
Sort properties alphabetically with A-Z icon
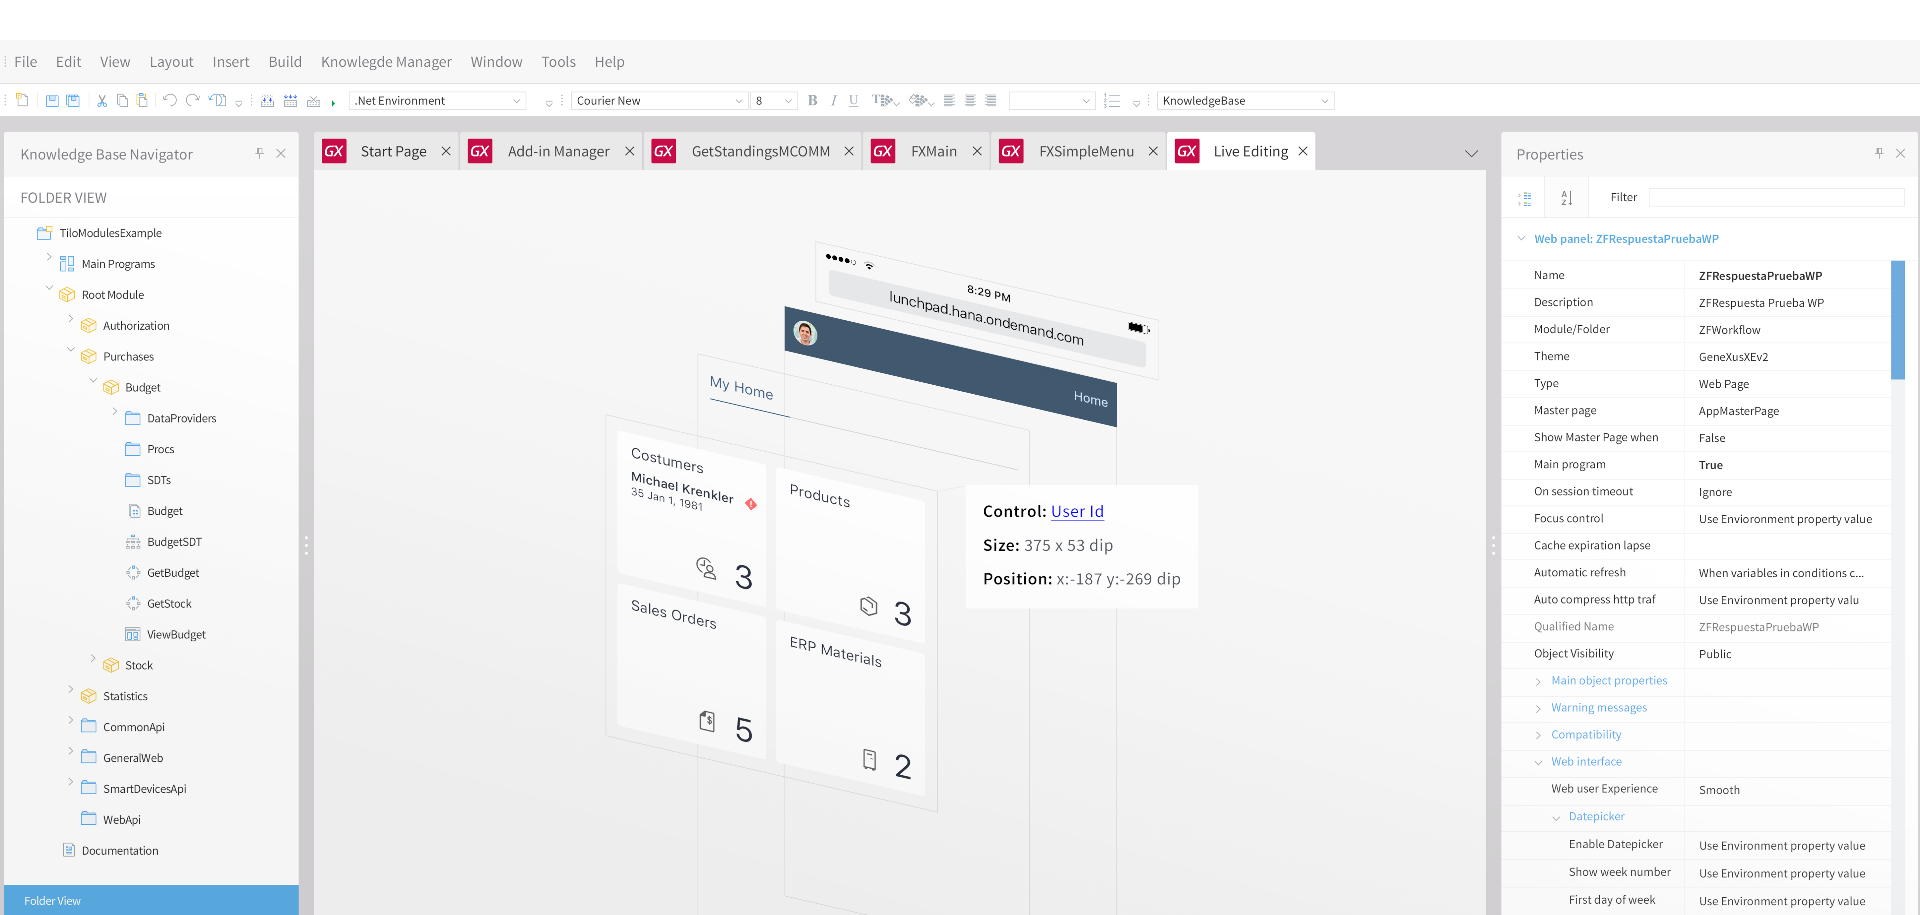point(1567,198)
